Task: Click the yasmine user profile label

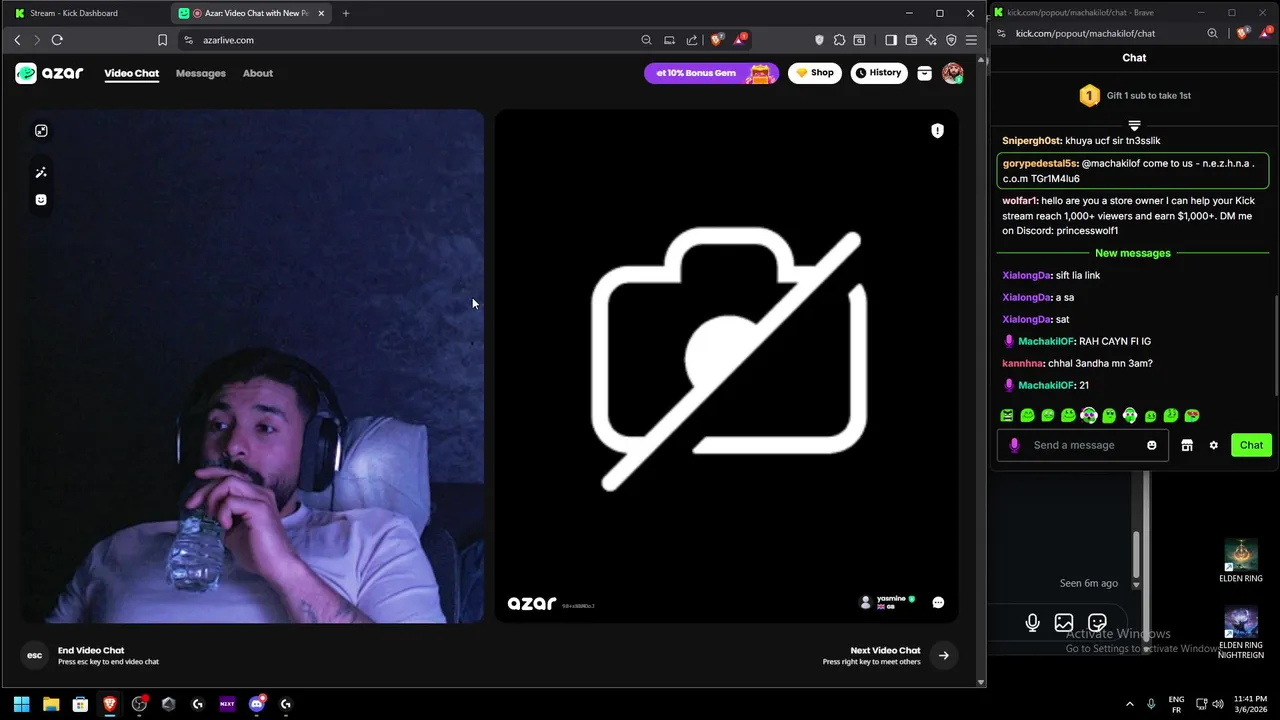Action: tap(889, 602)
